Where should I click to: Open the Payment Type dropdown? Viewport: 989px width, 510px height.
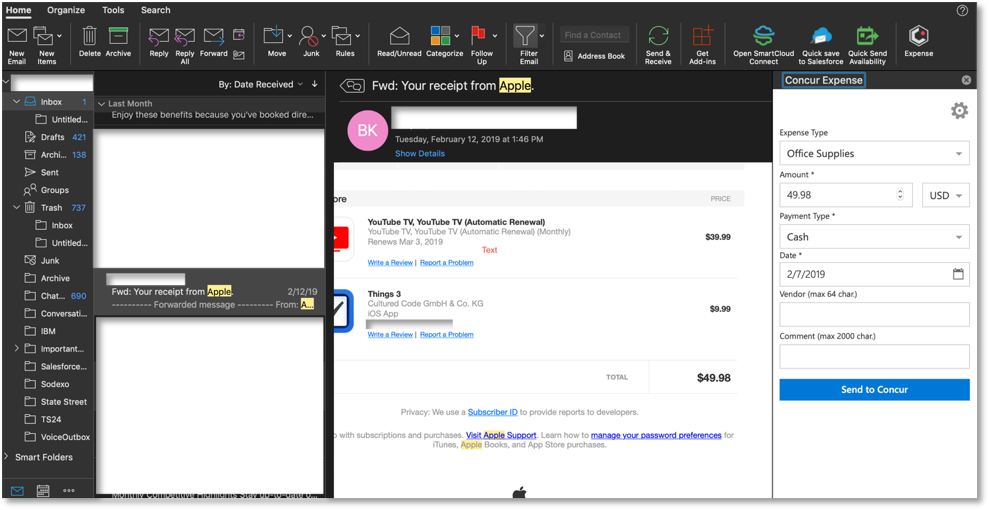tap(874, 237)
